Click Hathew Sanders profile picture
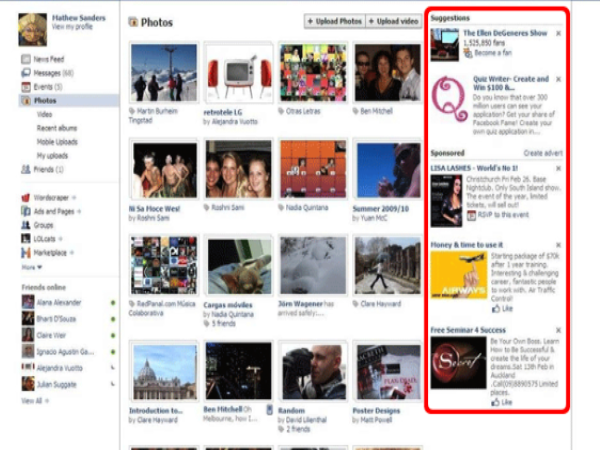The height and width of the screenshot is (450, 600). 31,29
